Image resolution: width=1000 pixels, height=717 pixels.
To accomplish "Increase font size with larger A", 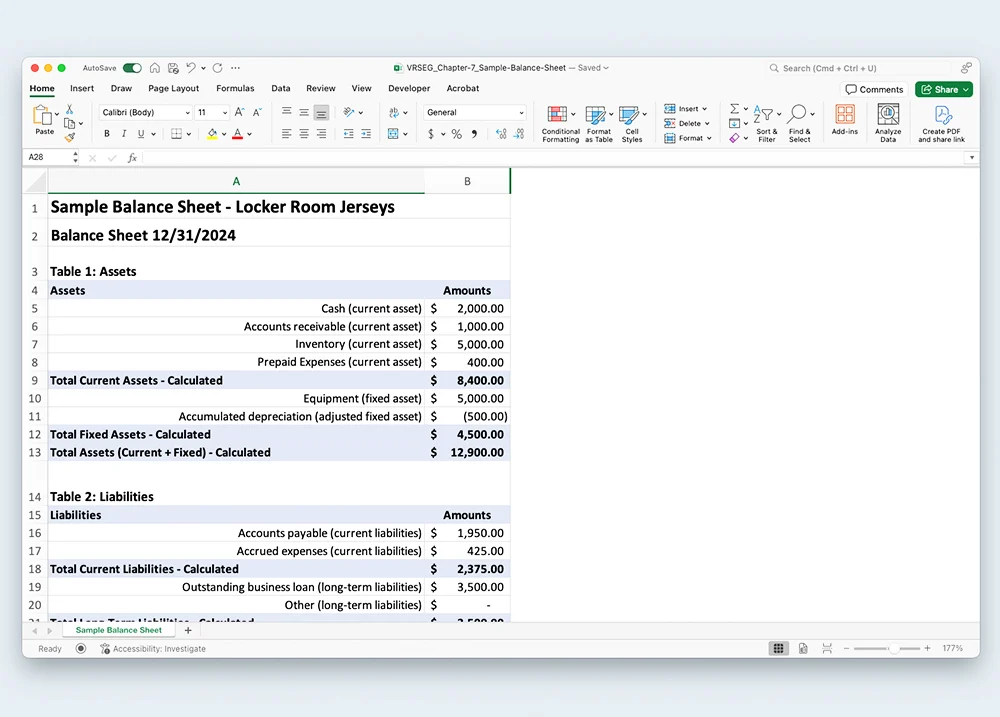I will coord(239,112).
